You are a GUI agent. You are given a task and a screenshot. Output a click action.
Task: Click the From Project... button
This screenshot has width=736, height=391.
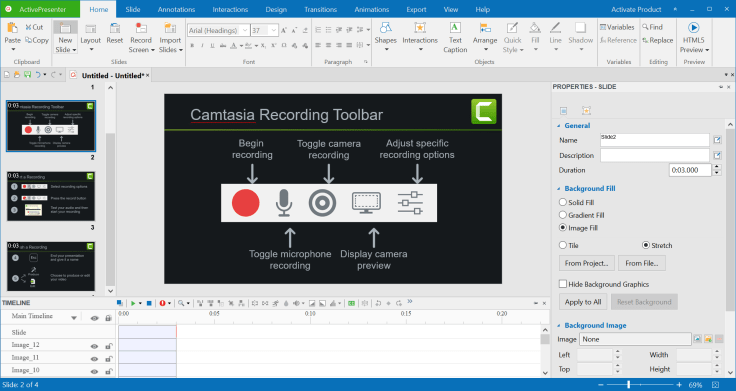[x=587, y=263]
